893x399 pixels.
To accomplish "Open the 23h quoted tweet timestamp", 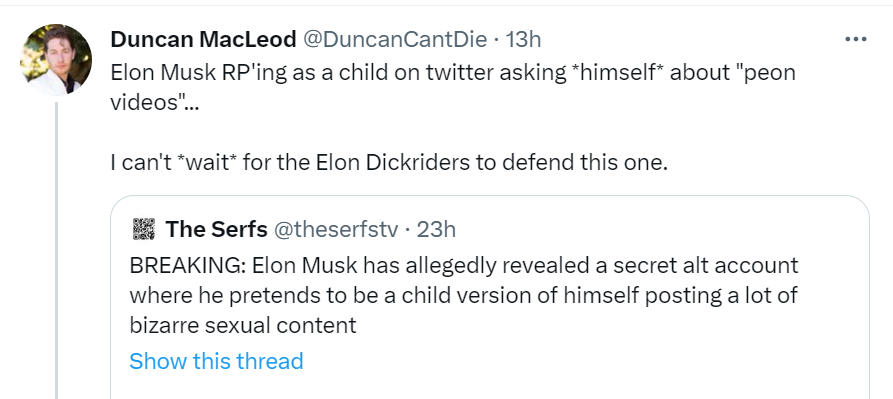I will [436, 229].
